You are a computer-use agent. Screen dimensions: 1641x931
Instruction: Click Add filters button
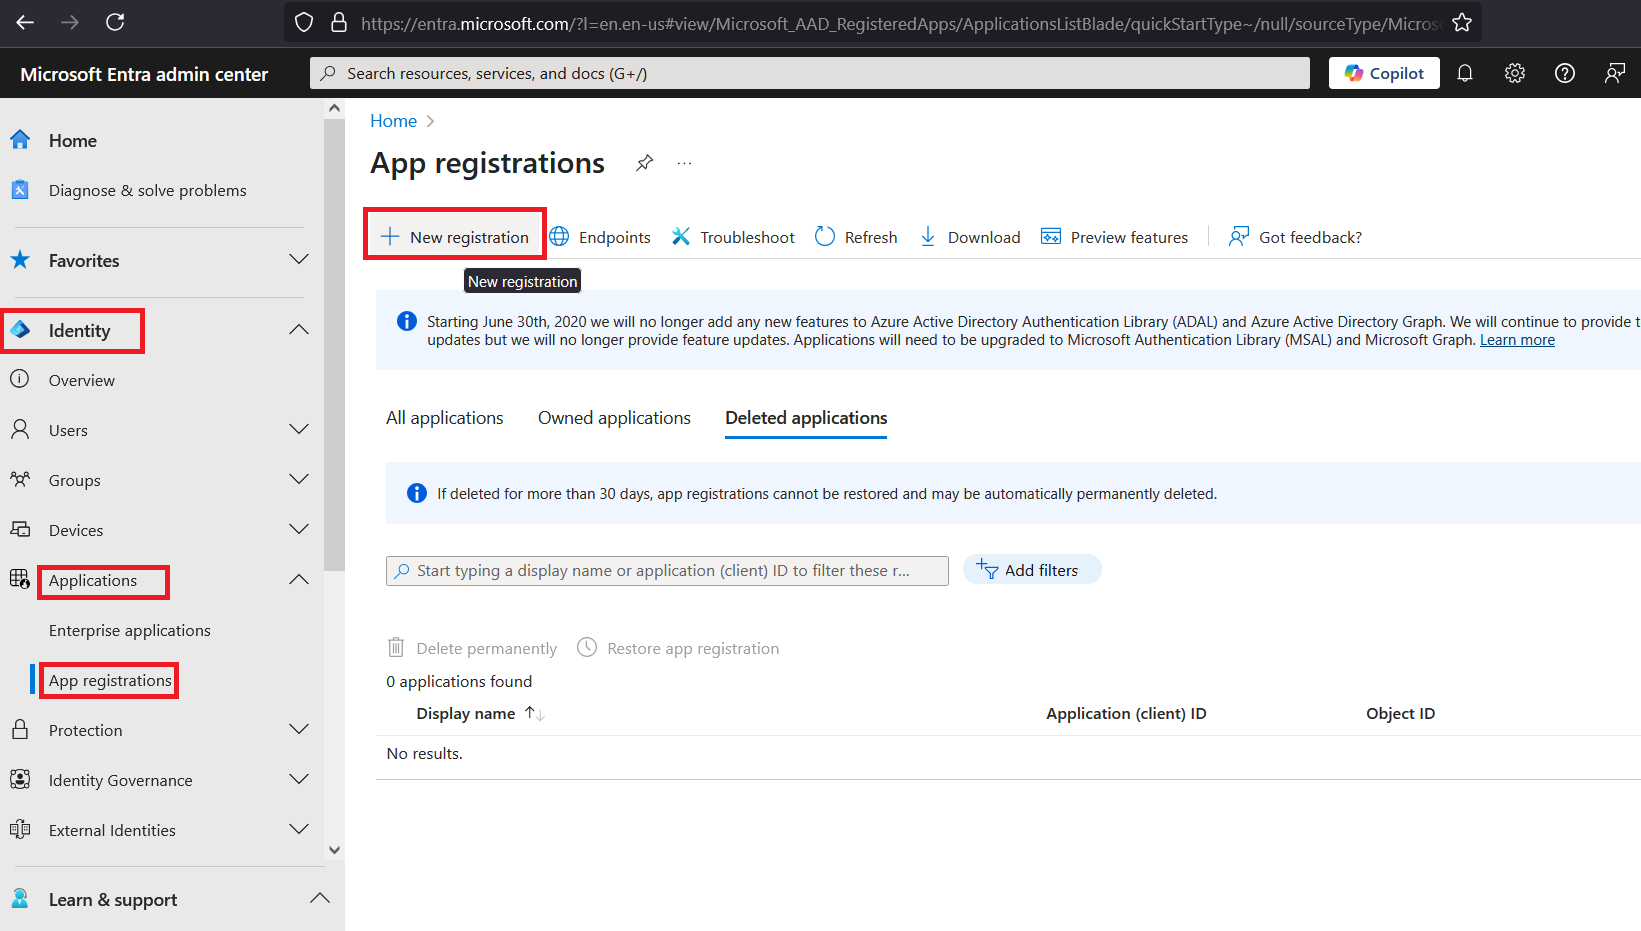(1031, 570)
